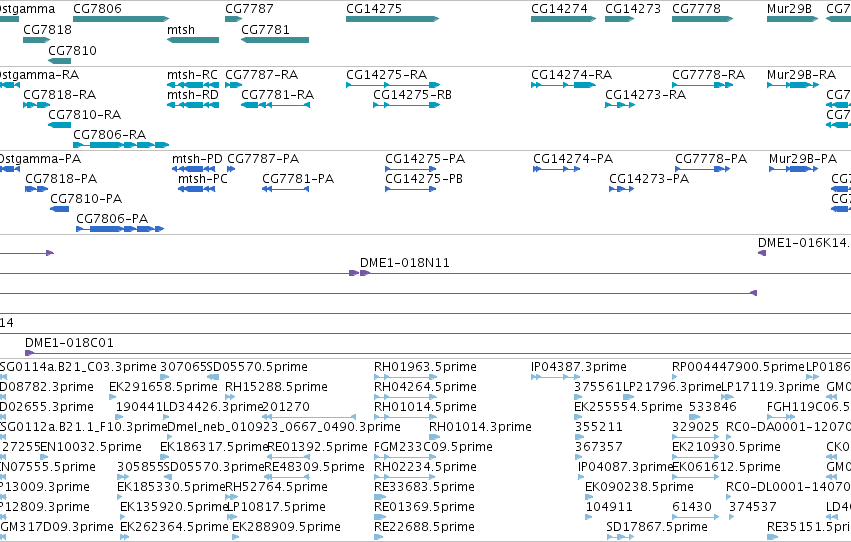Click the CG14274 gene label

tap(559, 9)
